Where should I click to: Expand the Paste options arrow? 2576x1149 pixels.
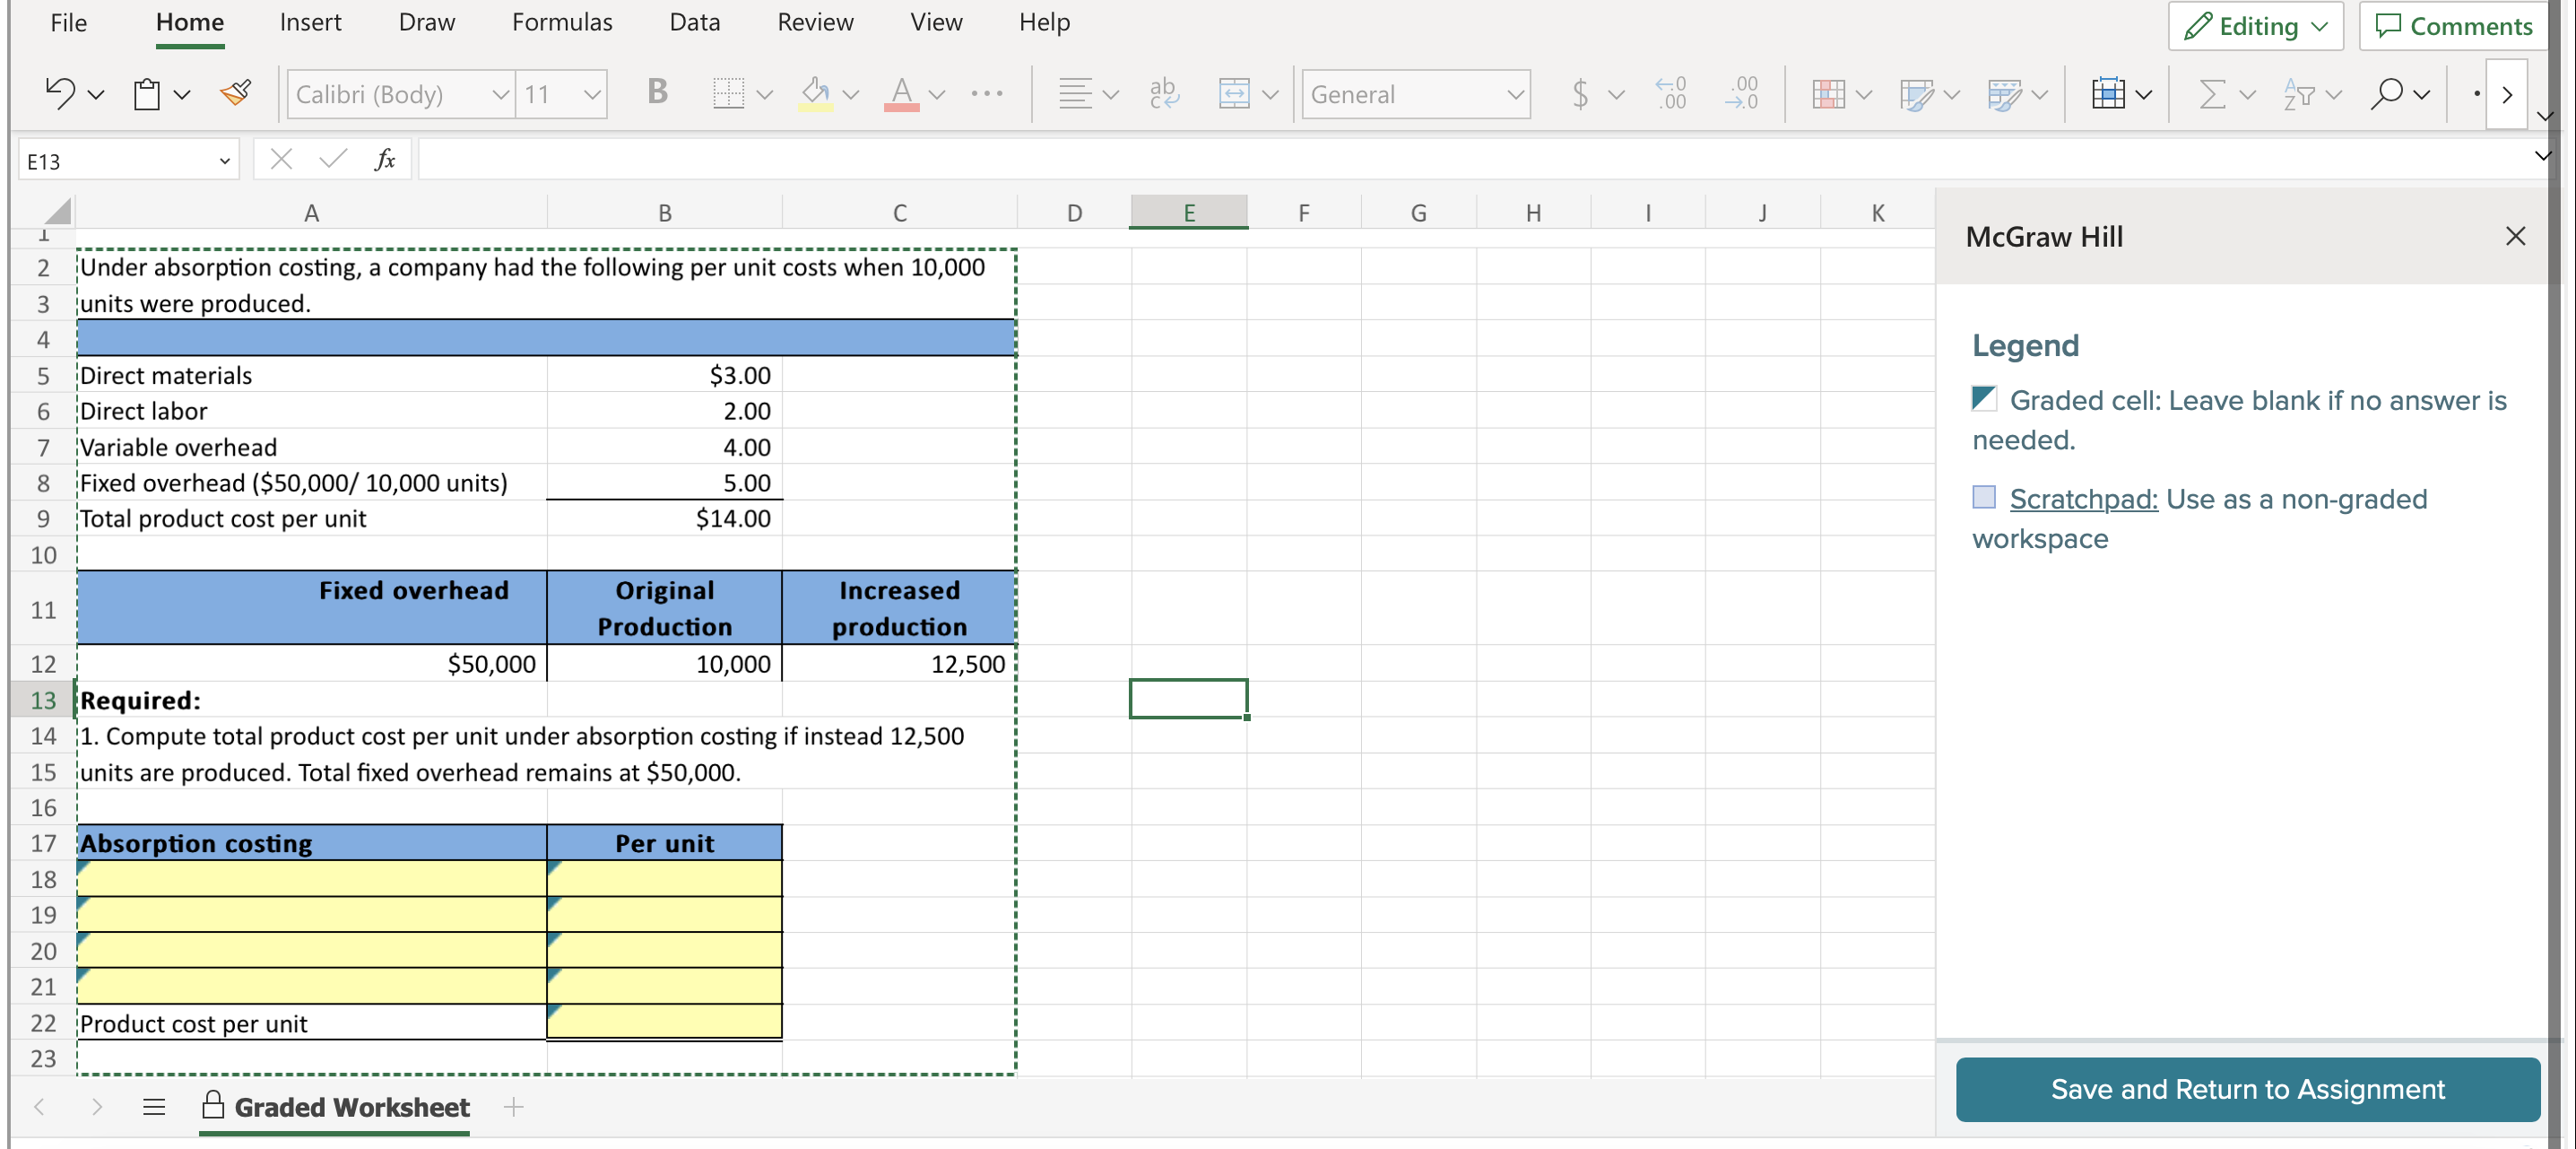(x=182, y=95)
